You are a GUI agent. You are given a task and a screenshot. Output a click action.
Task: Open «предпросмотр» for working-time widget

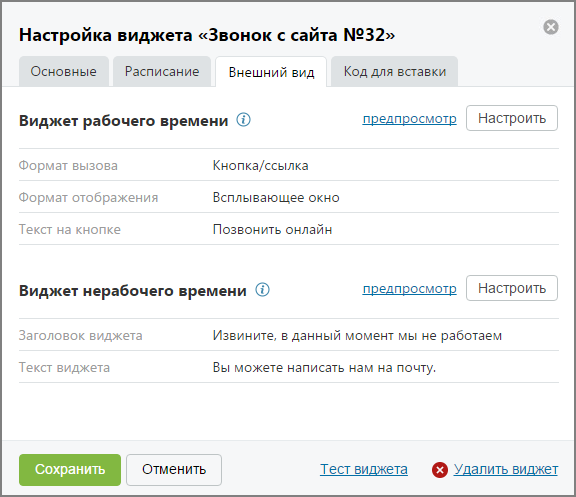(x=409, y=119)
